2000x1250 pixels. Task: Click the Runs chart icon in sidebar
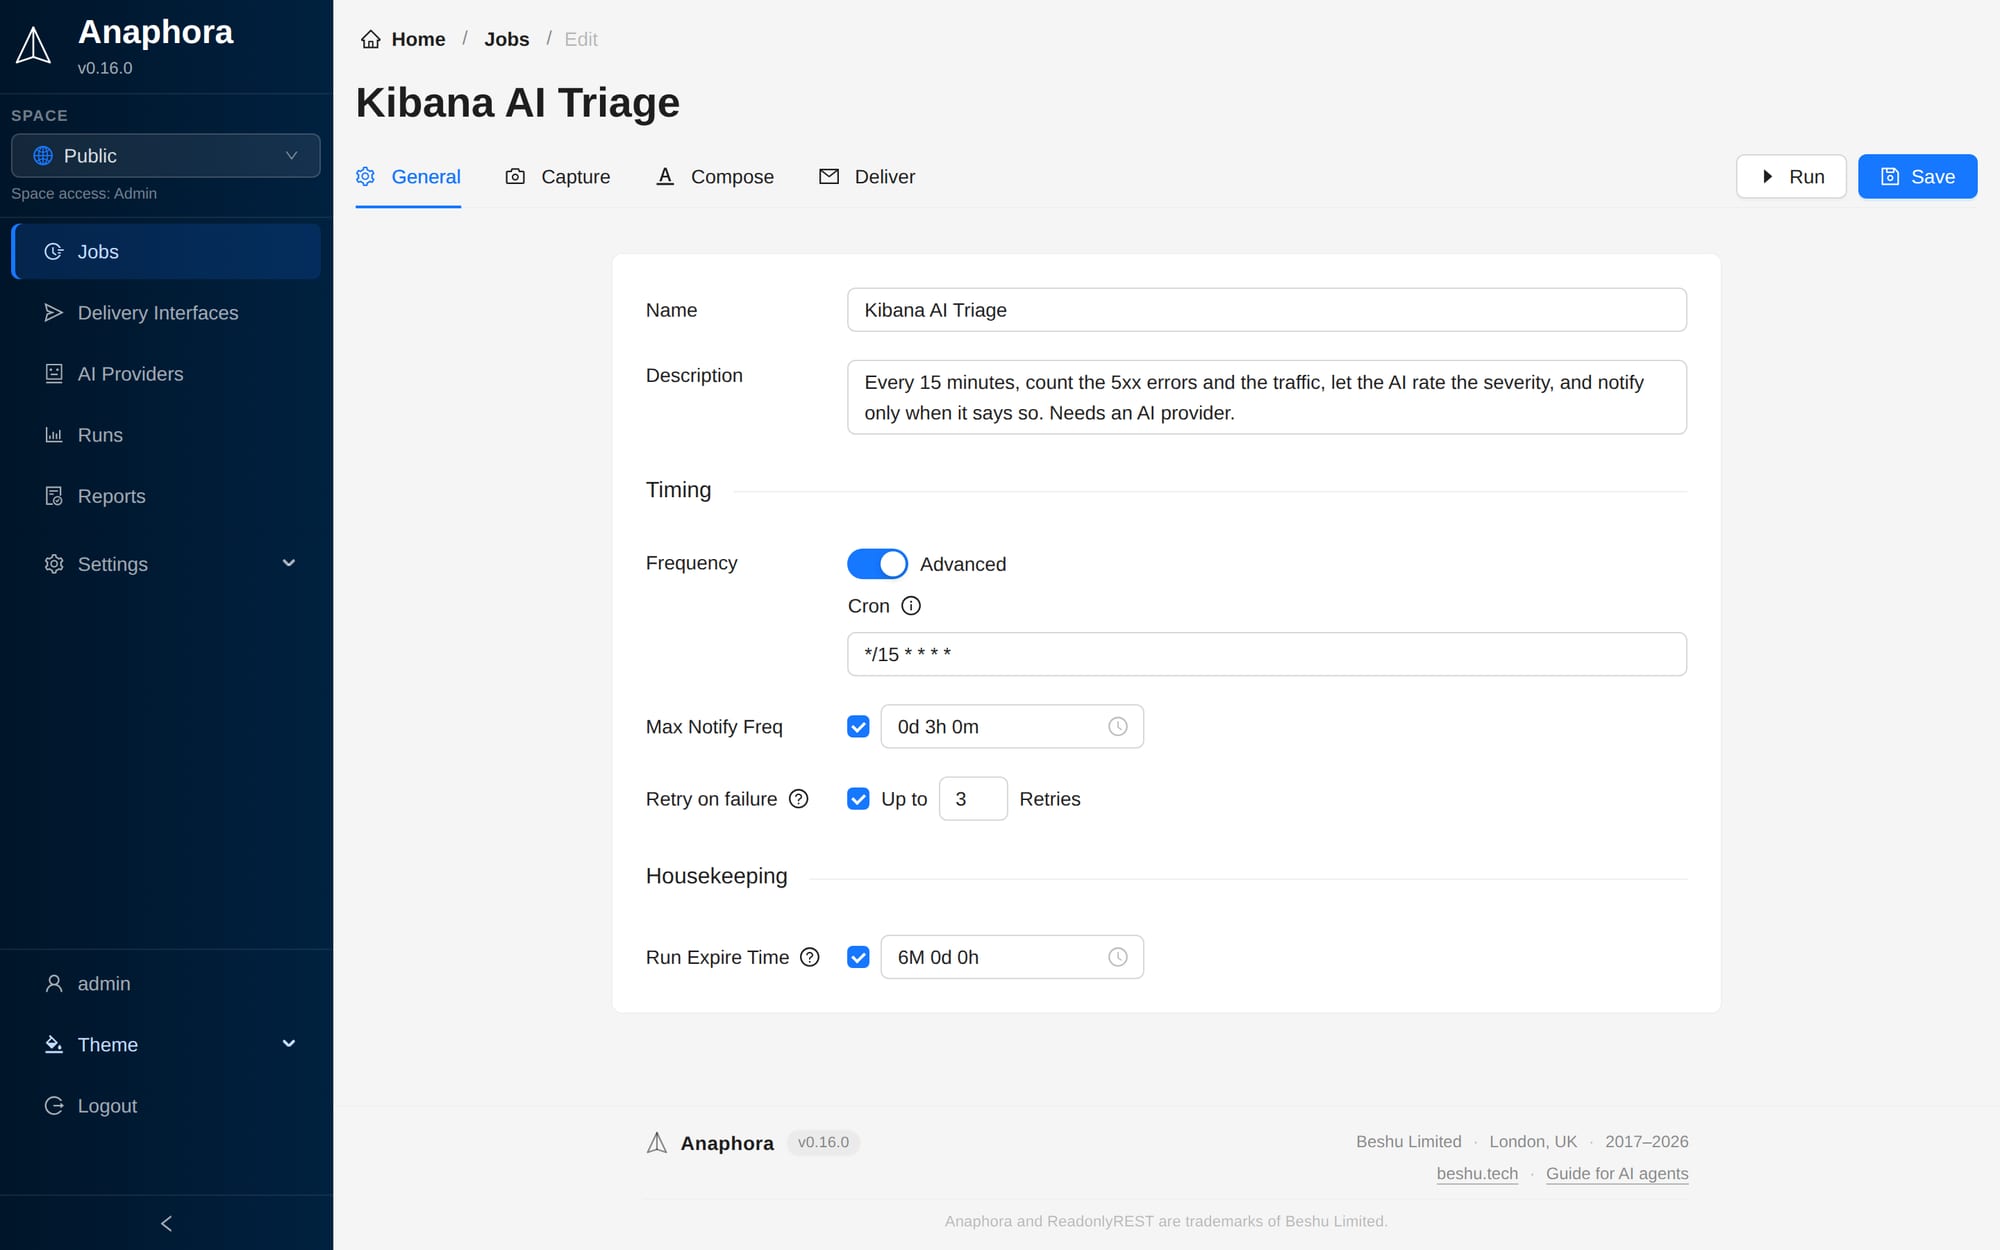pyautogui.click(x=54, y=435)
